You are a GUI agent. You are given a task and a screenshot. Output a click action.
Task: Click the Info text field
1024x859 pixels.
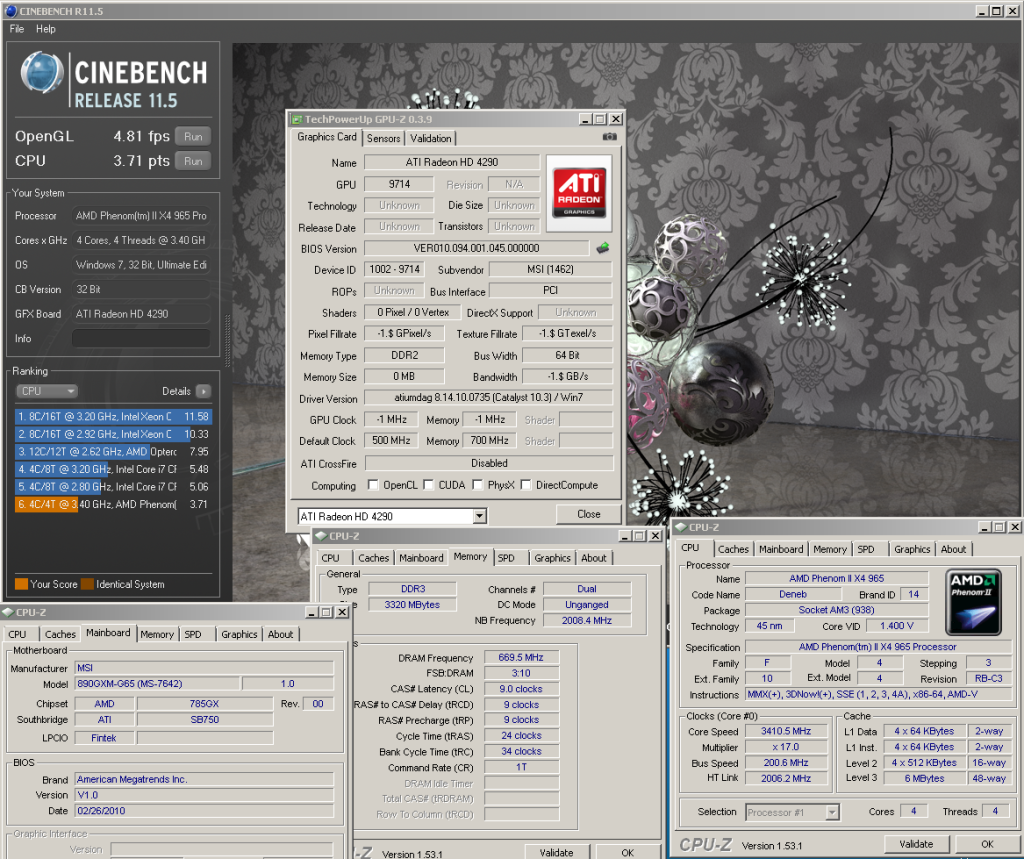140,339
